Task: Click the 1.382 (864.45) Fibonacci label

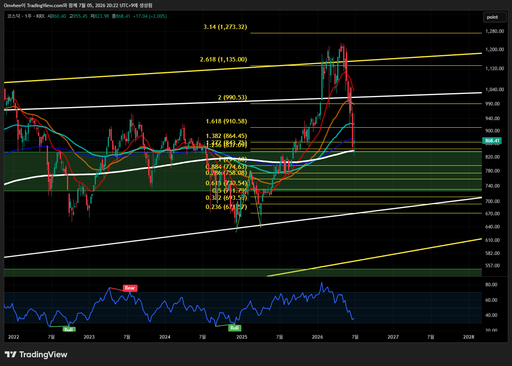Action: [x=226, y=136]
